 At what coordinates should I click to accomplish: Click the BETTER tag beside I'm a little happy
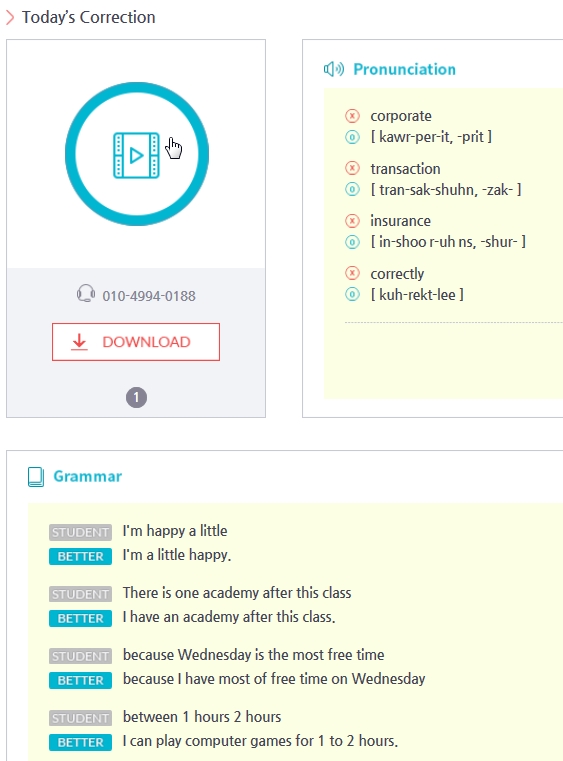[x=81, y=556]
